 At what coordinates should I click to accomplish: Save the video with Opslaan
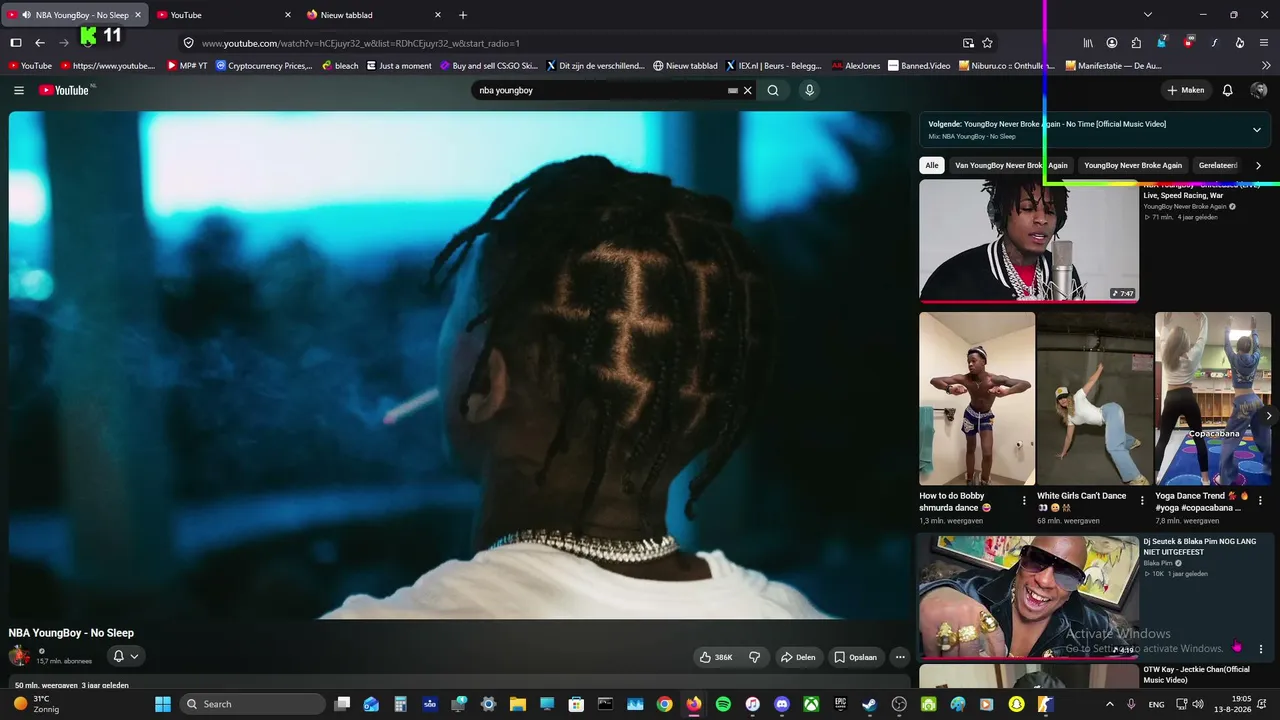(x=856, y=657)
